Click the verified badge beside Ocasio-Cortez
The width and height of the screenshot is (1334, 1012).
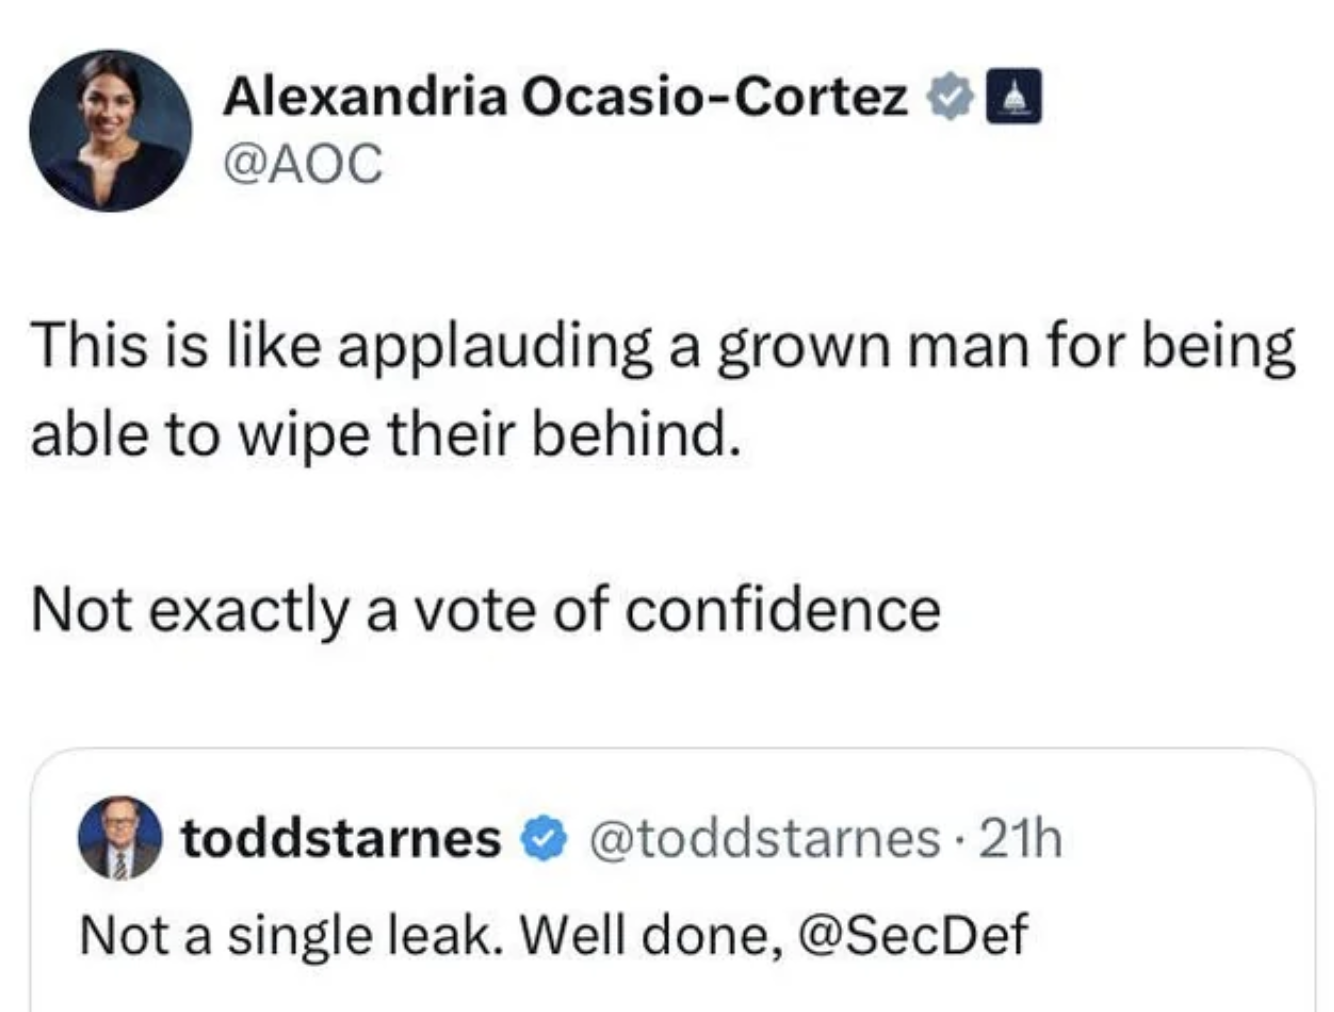coord(951,97)
